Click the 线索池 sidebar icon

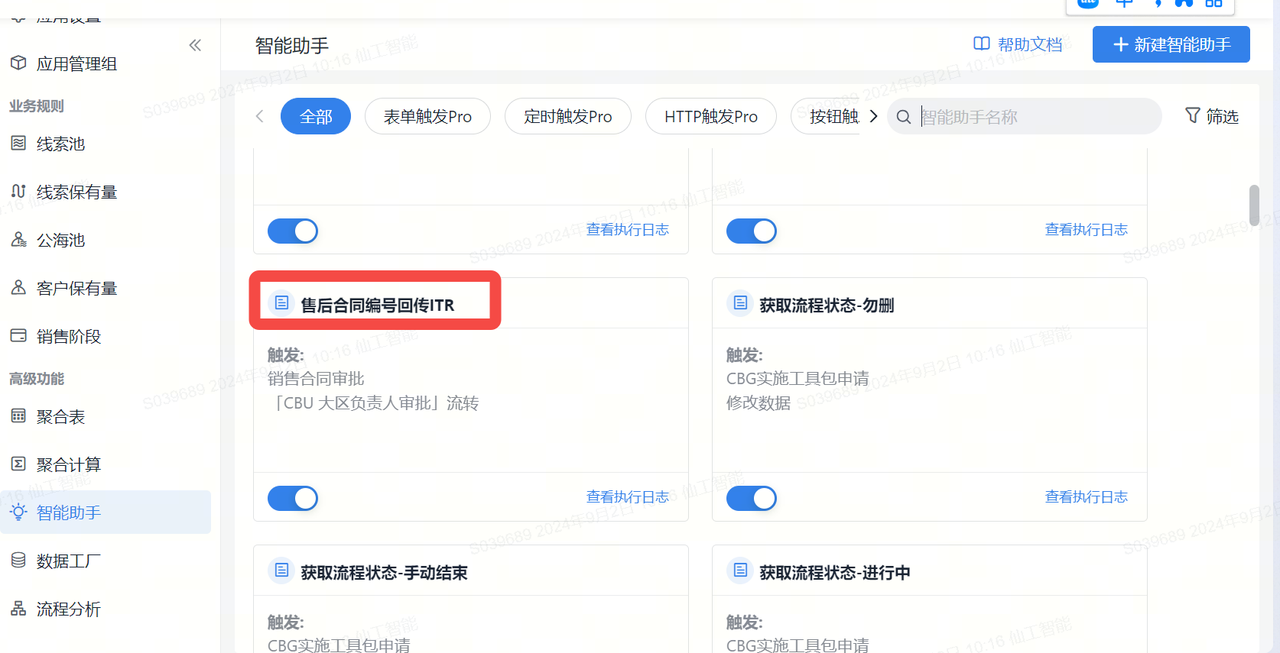pyautogui.click(x=18, y=144)
